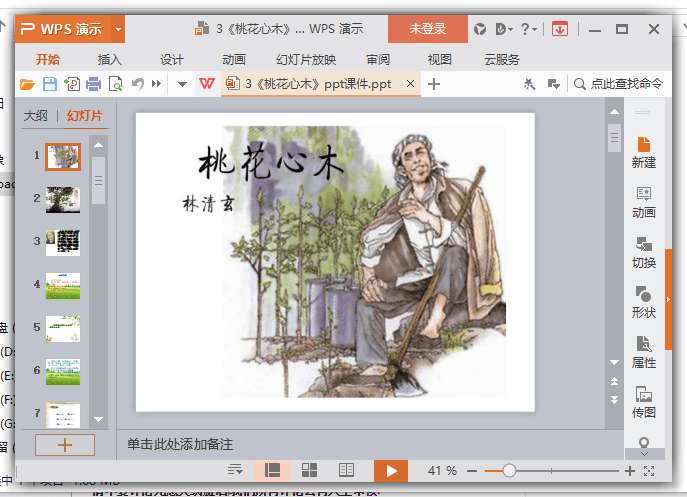Open the WPS home W icon

[x=207, y=83]
